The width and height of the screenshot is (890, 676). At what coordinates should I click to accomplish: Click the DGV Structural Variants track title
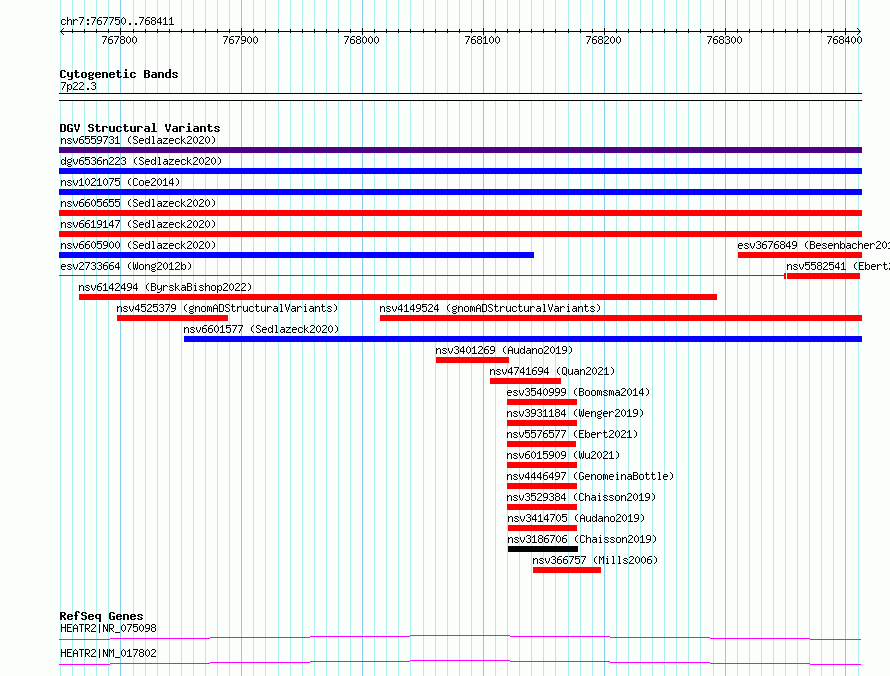140,128
